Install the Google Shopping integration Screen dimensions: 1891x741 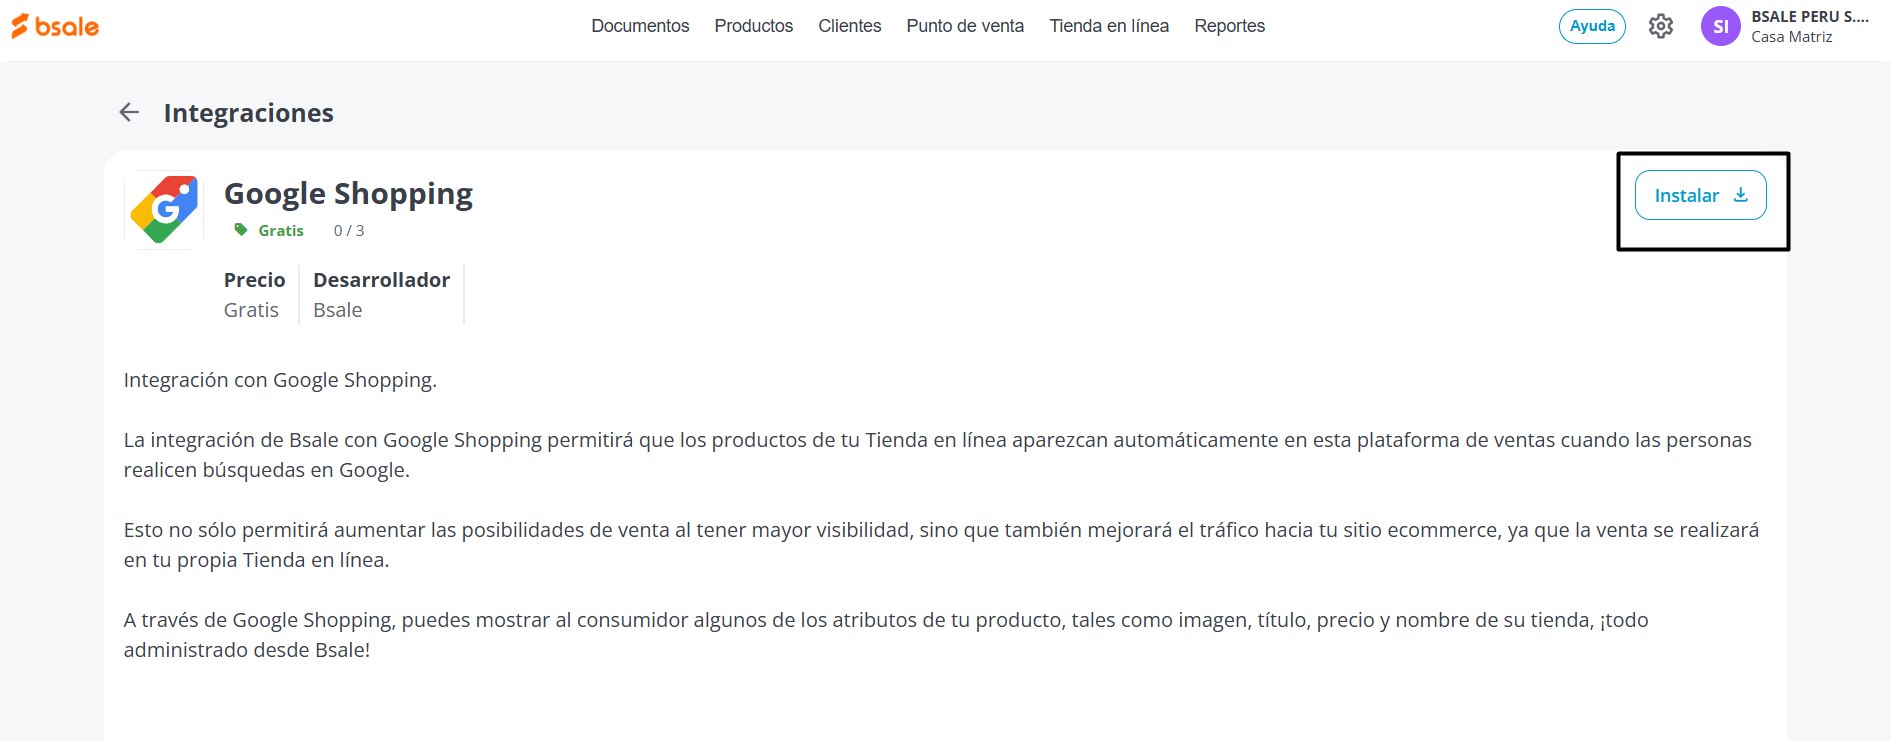click(x=1700, y=195)
